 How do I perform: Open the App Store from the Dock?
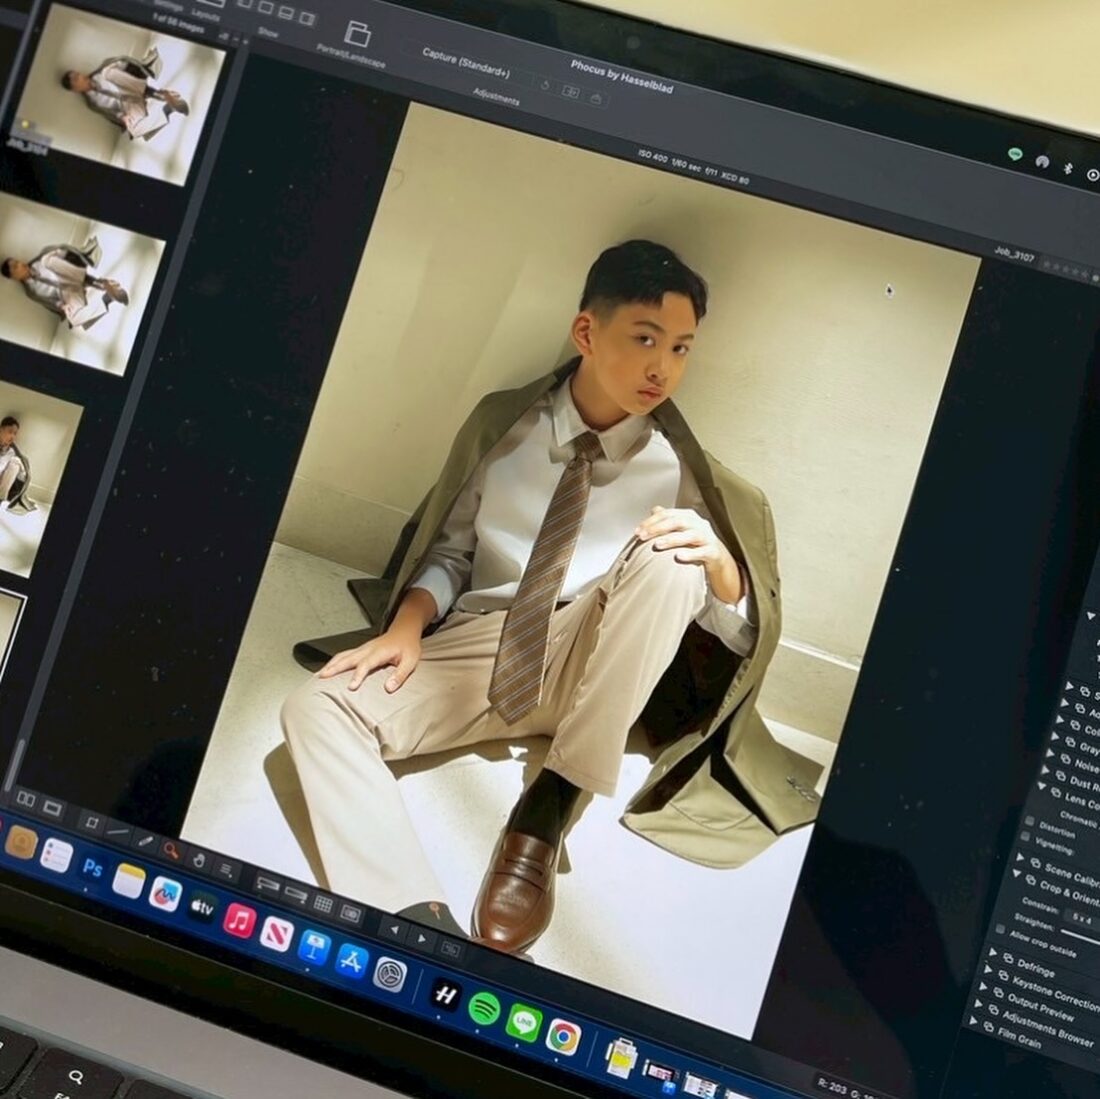351,960
